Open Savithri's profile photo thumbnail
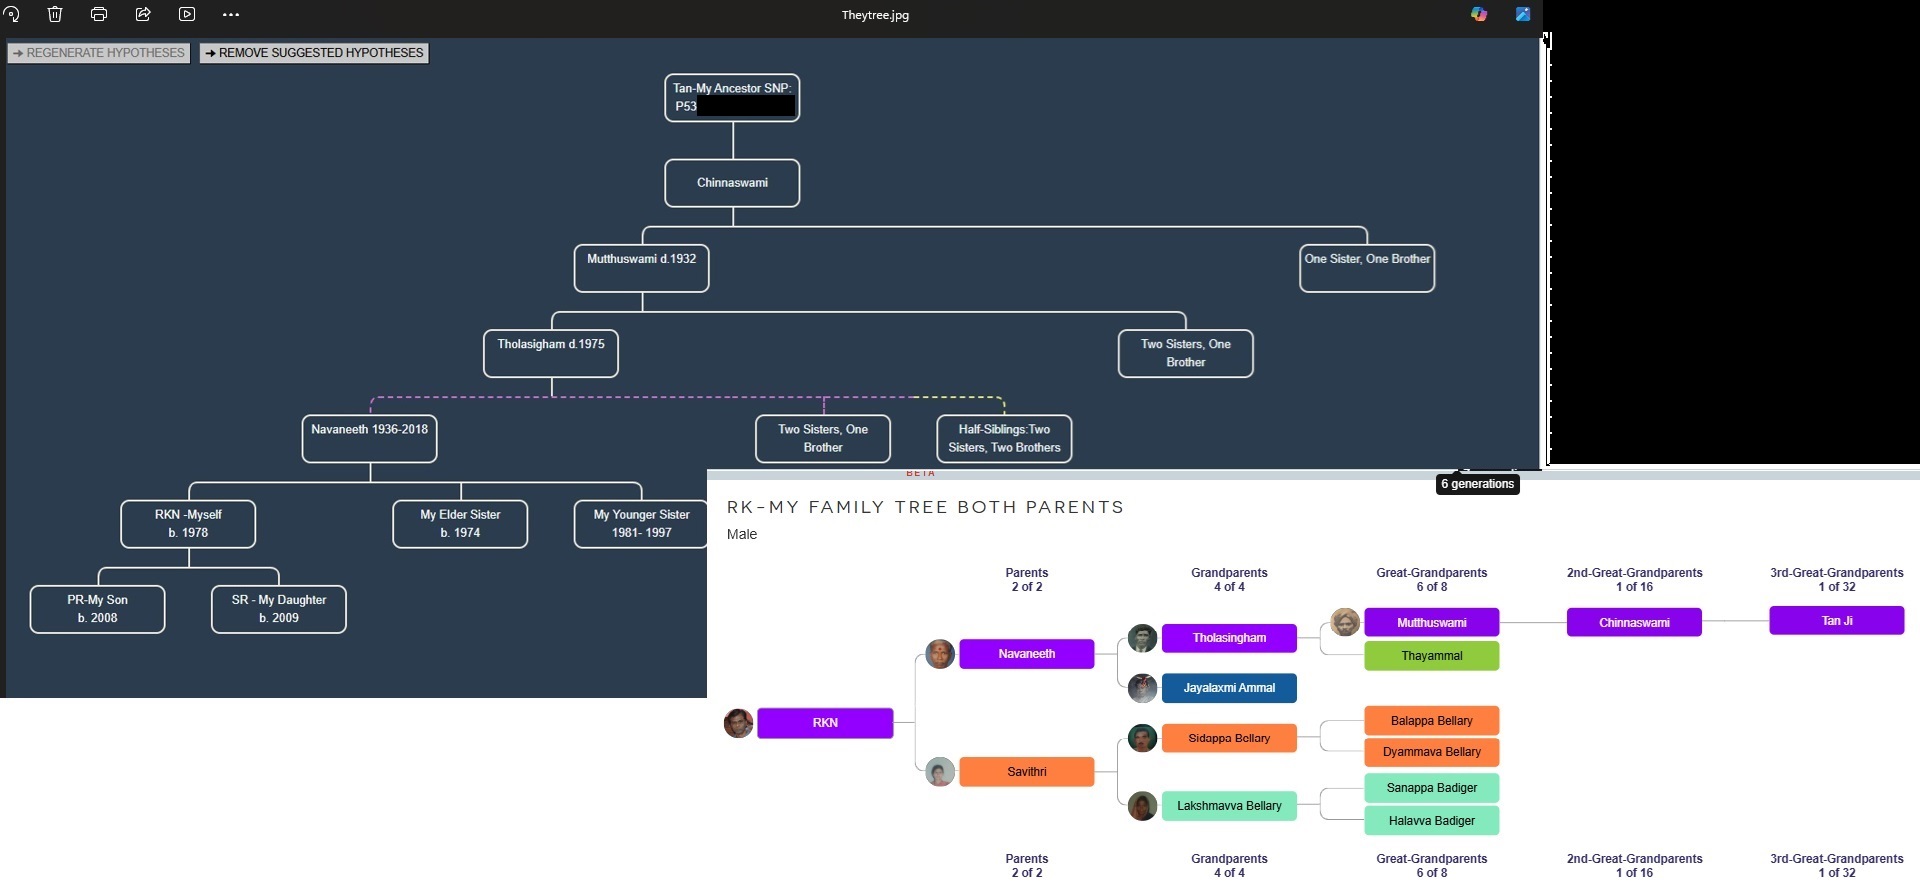Image resolution: width=1920 pixels, height=889 pixels. (x=940, y=772)
